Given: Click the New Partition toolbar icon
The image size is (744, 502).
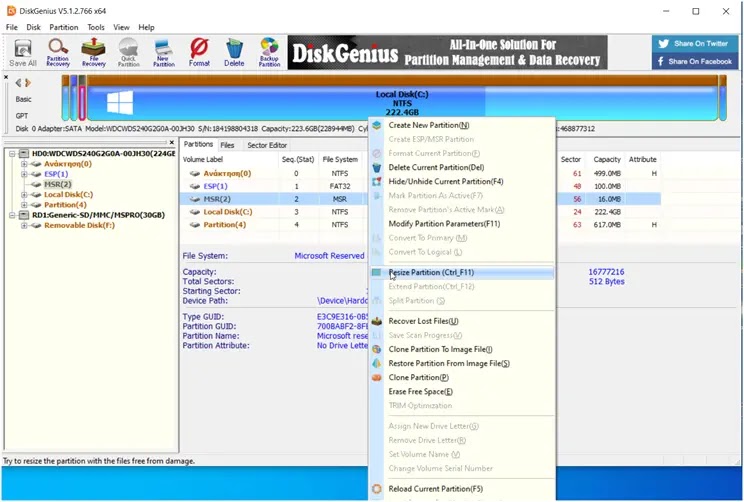Looking at the screenshot, I should [164, 53].
